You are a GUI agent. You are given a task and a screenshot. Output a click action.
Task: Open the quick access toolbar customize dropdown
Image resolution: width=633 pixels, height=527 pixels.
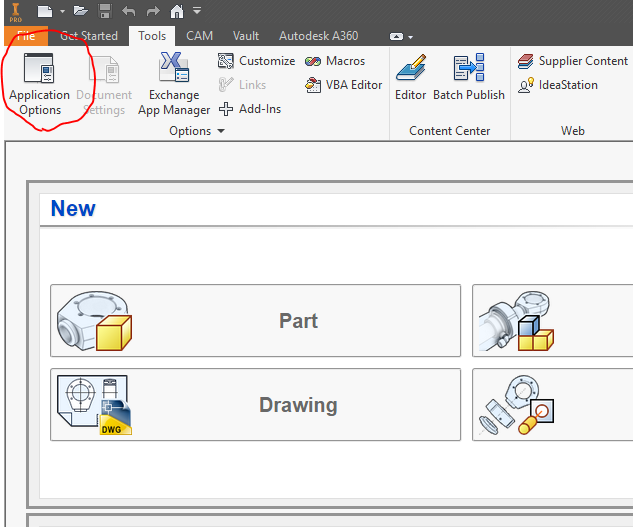click(x=197, y=10)
